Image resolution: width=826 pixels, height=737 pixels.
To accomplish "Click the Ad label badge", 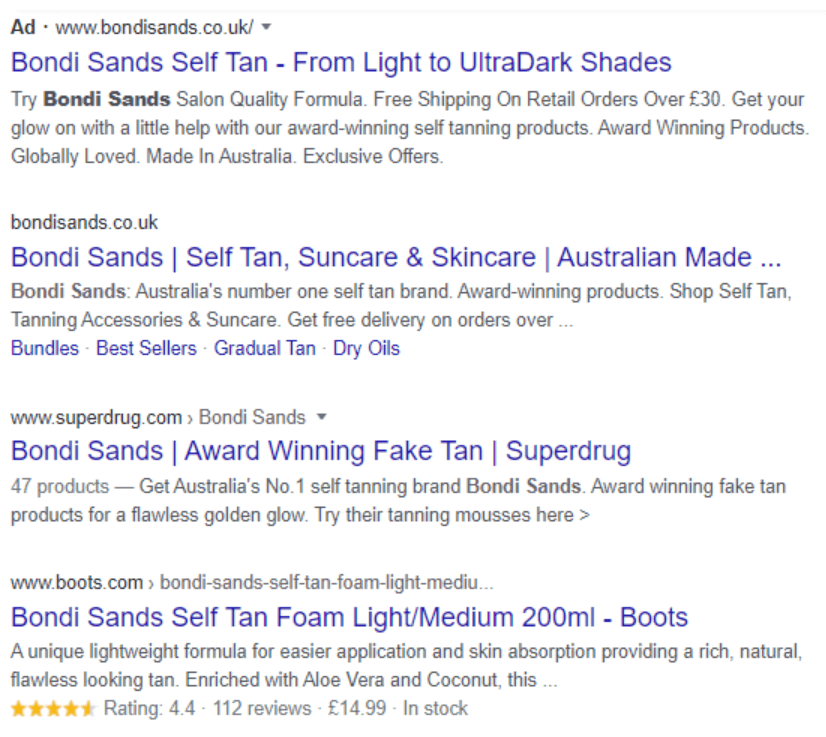I will pyautogui.click(x=23, y=27).
